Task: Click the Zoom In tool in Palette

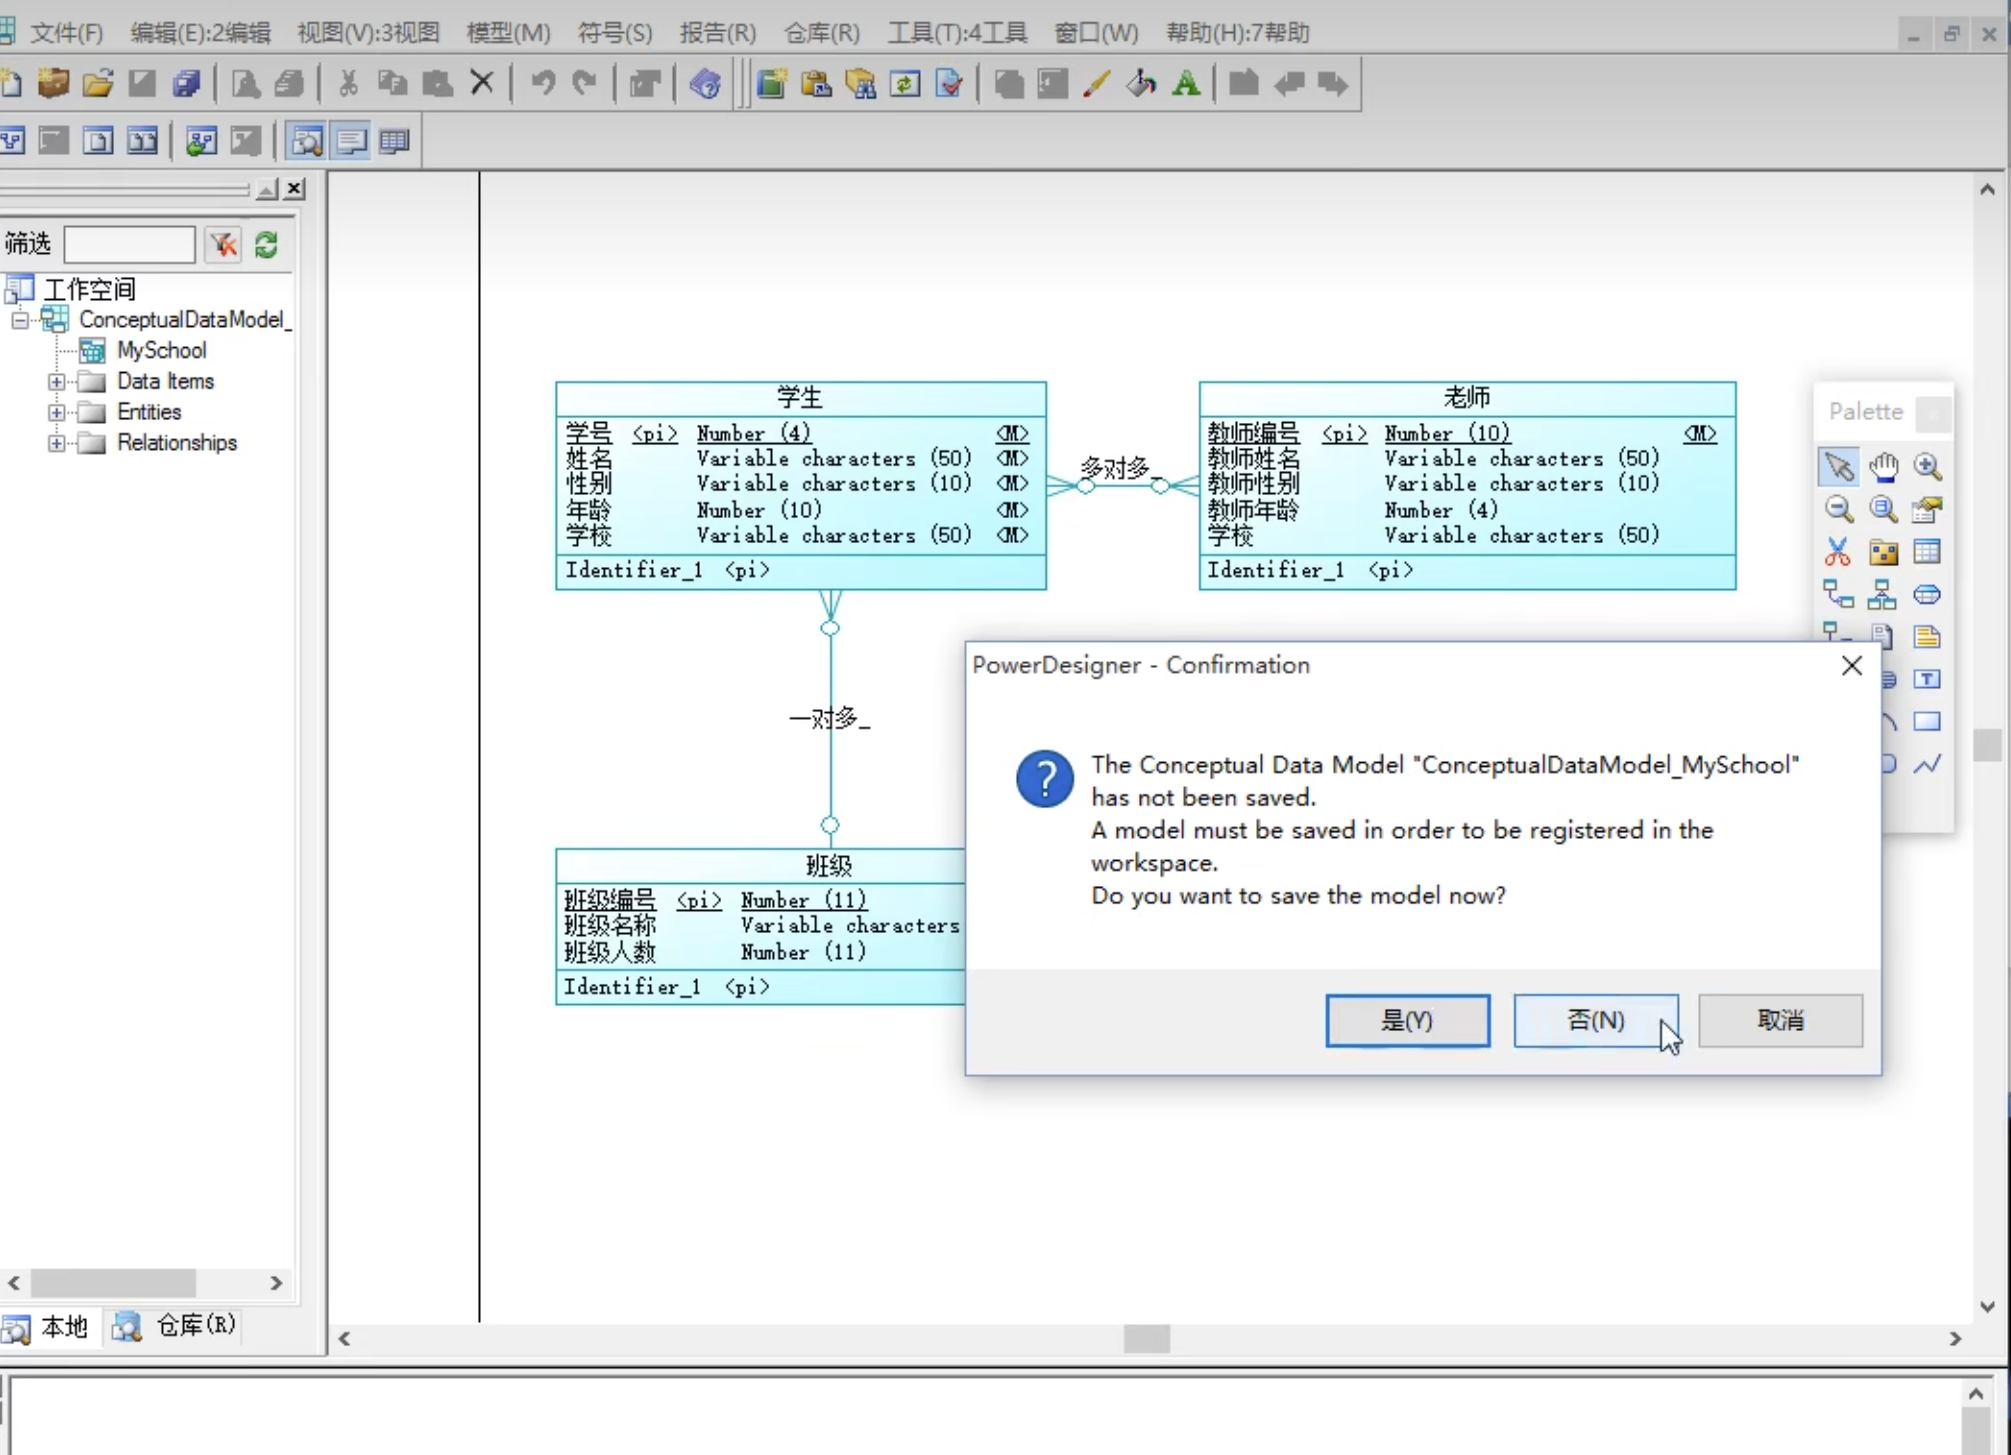Action: tap(1927, 467)
